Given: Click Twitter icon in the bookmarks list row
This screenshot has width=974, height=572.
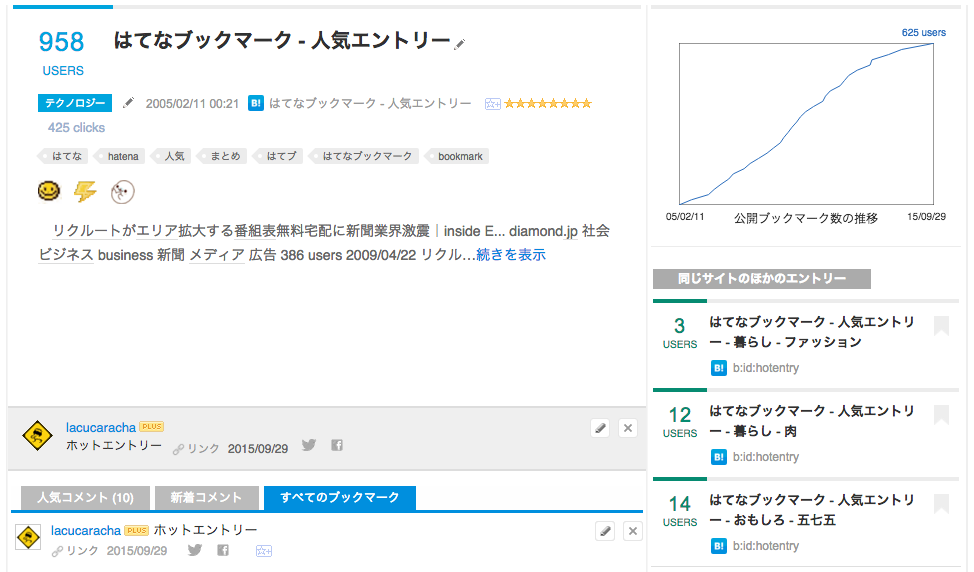Looking at the screenshot, I should point(195,550).
